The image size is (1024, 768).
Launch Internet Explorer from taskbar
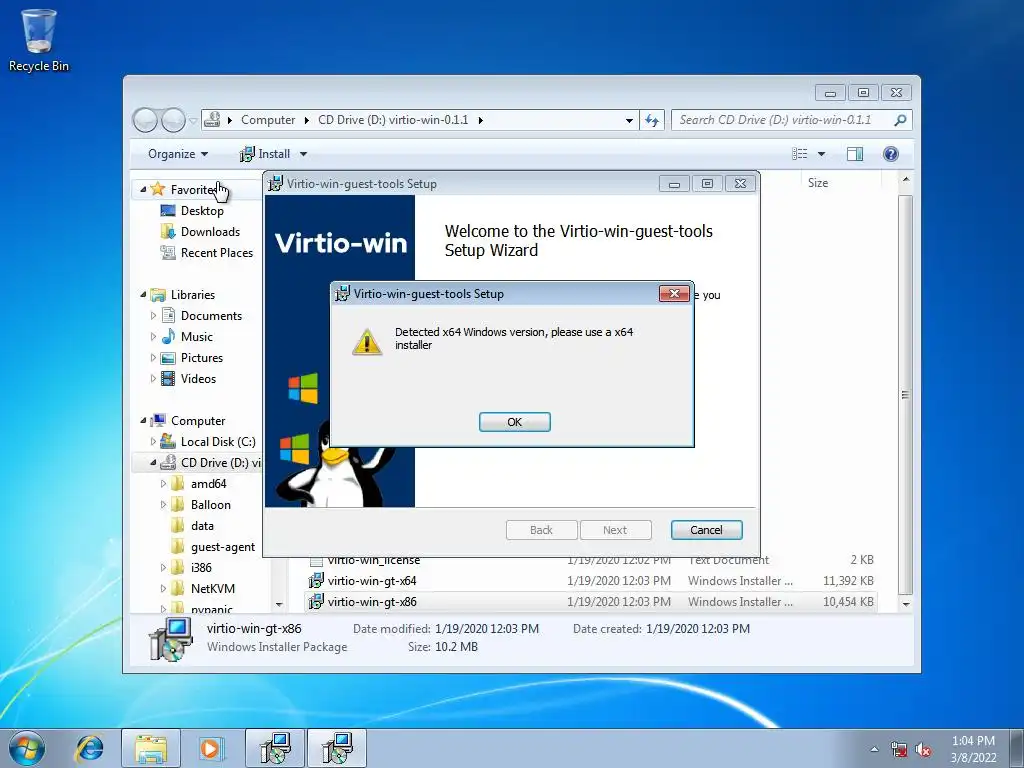89,748
